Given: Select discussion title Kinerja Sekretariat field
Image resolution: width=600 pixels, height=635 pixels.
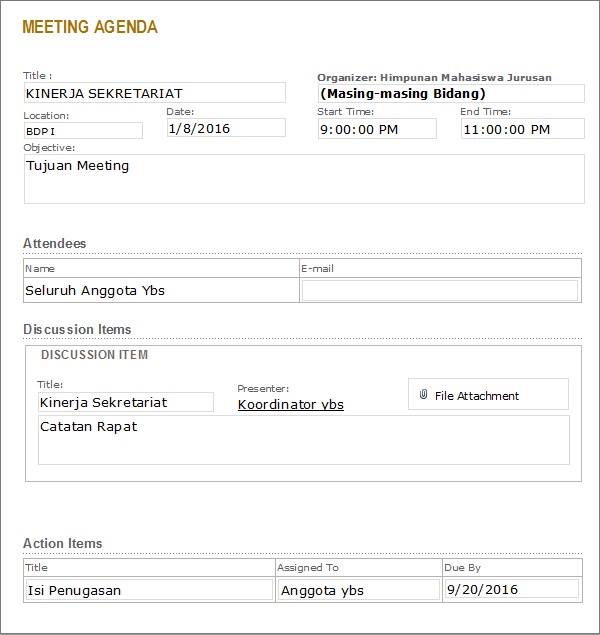Looking at the screenshot, I should pyautogui.click(x=126, y=402).
